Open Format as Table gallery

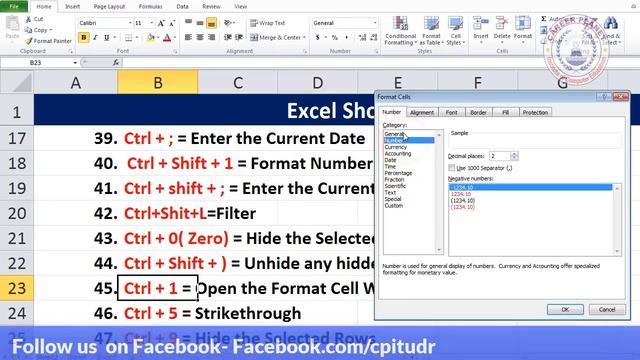(431, 31)
